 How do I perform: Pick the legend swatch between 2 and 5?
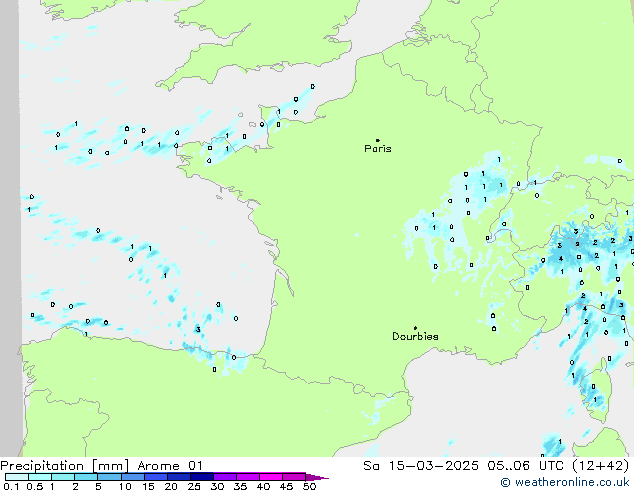86,477
